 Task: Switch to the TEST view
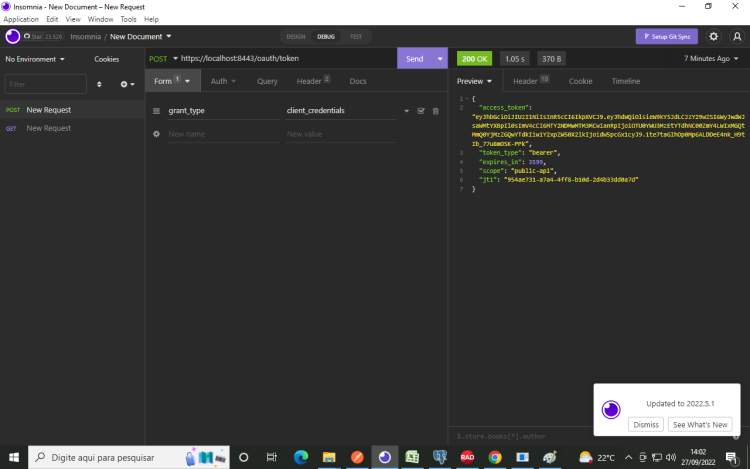356,36
